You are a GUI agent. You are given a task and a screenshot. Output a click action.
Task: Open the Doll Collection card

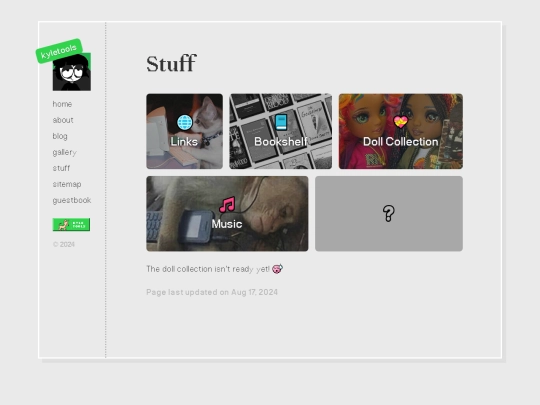click(x=401, y=131)
